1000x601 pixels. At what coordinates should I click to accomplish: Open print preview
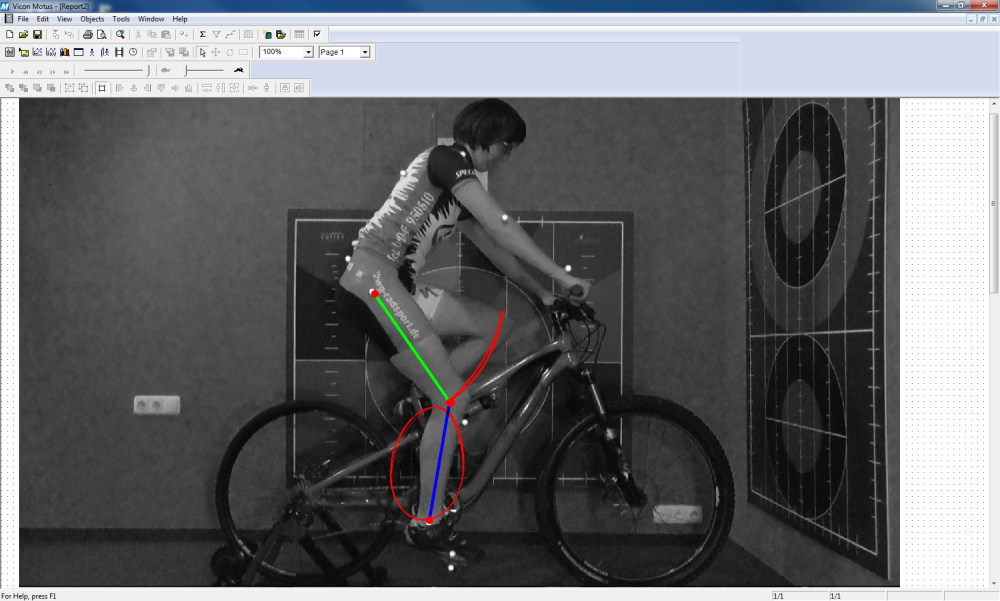click(101, 34)
